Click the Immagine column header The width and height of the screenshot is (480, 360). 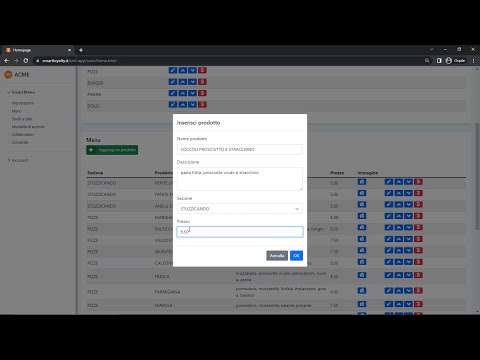tap(368, 173)
